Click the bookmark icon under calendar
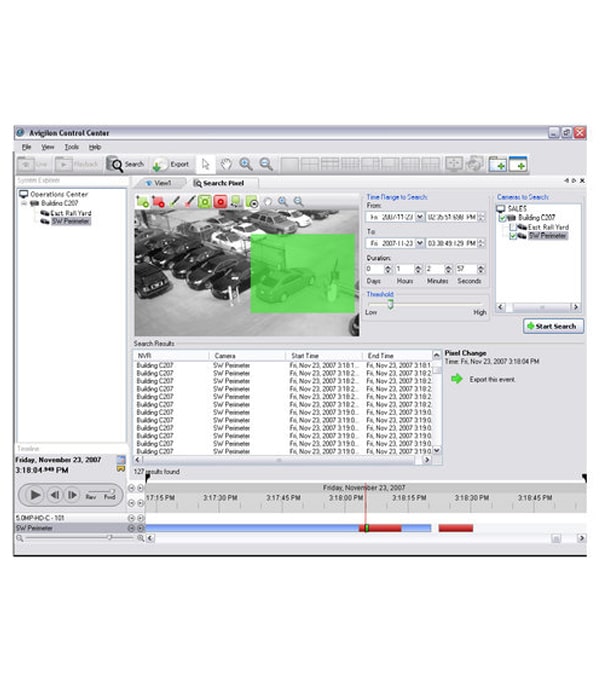 [121, 469]
